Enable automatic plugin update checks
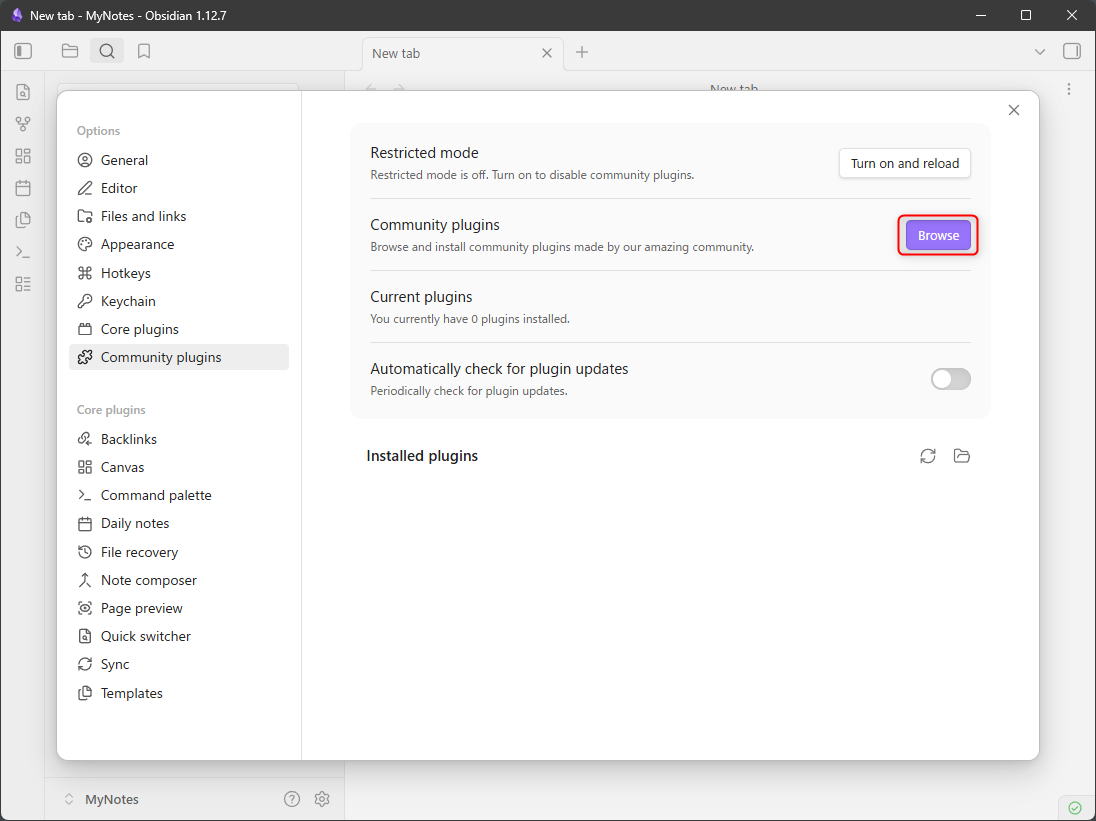This screenshot has width=1096, height=821. 951,379
